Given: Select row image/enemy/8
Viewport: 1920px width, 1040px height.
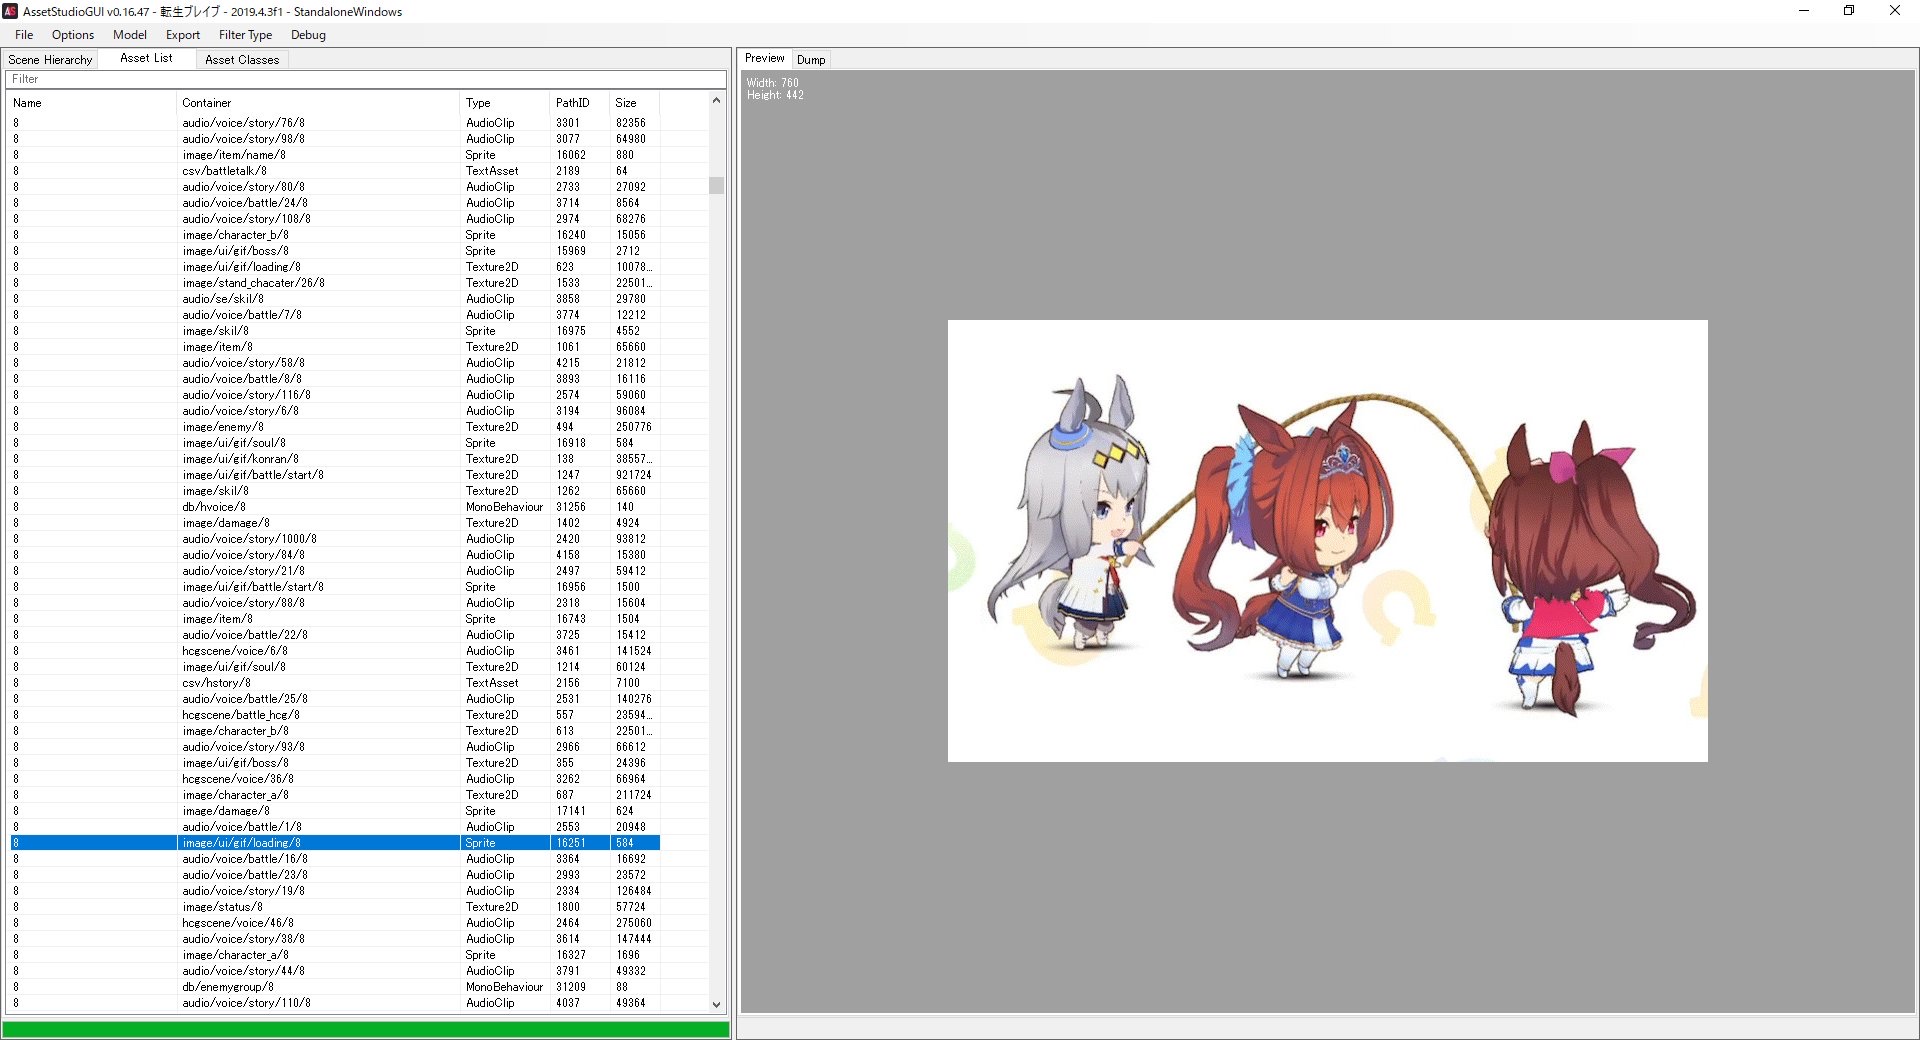Looking at the screenshot, I should pyautogui.click(x=335, y=427).
